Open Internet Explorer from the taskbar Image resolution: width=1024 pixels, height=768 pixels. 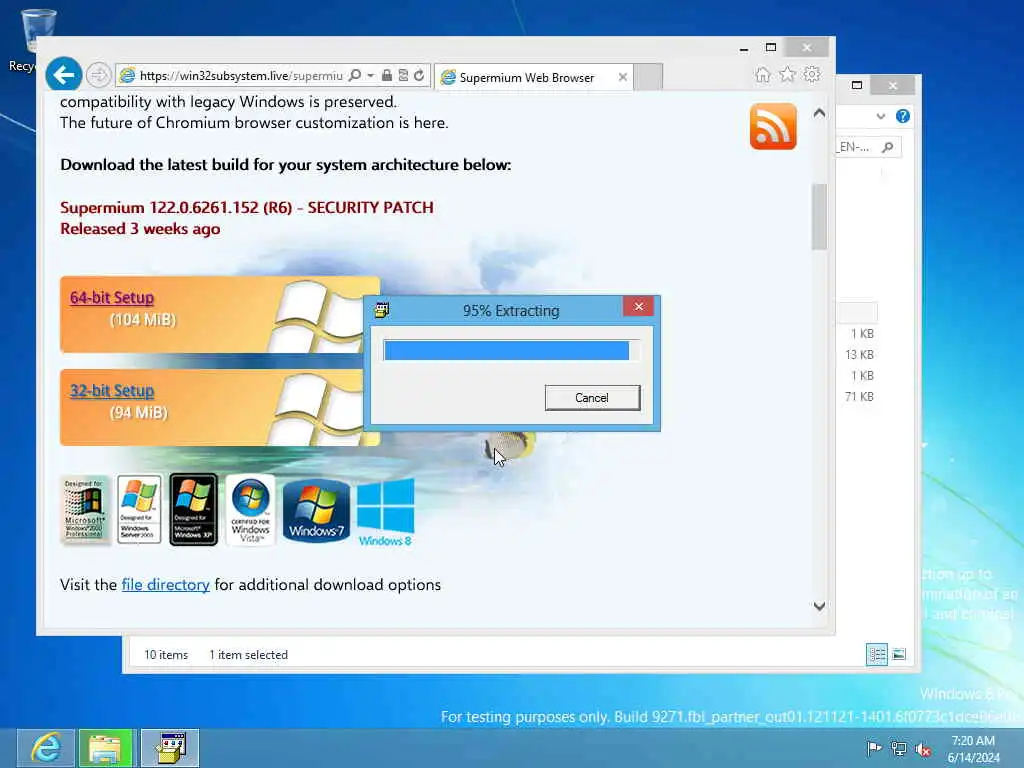(x=46, y=748)
